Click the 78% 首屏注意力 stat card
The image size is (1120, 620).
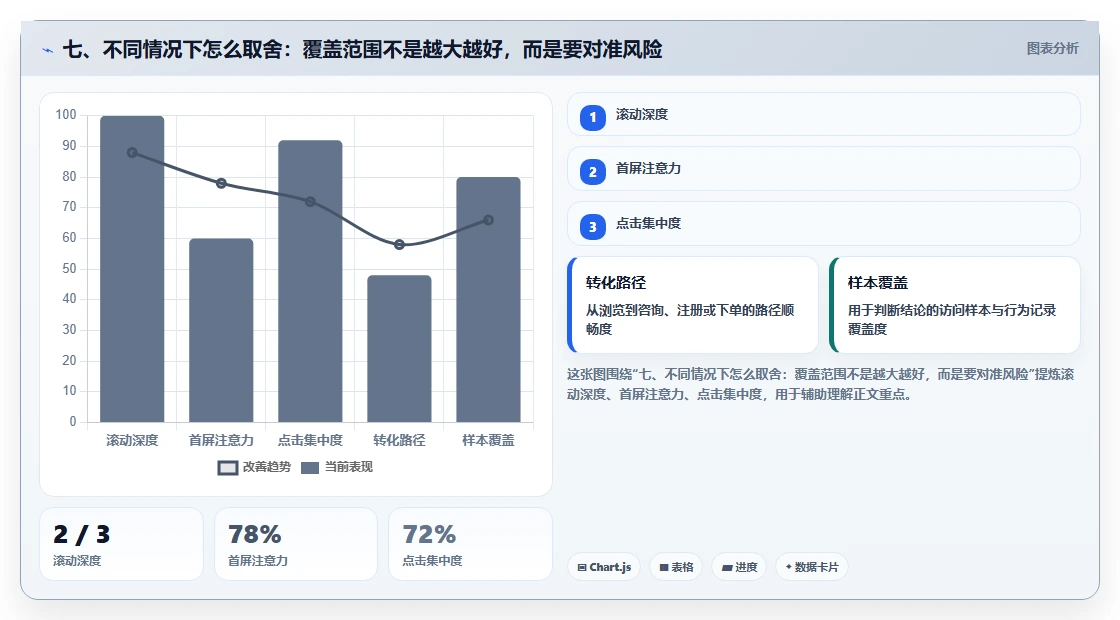coord(296,544)
